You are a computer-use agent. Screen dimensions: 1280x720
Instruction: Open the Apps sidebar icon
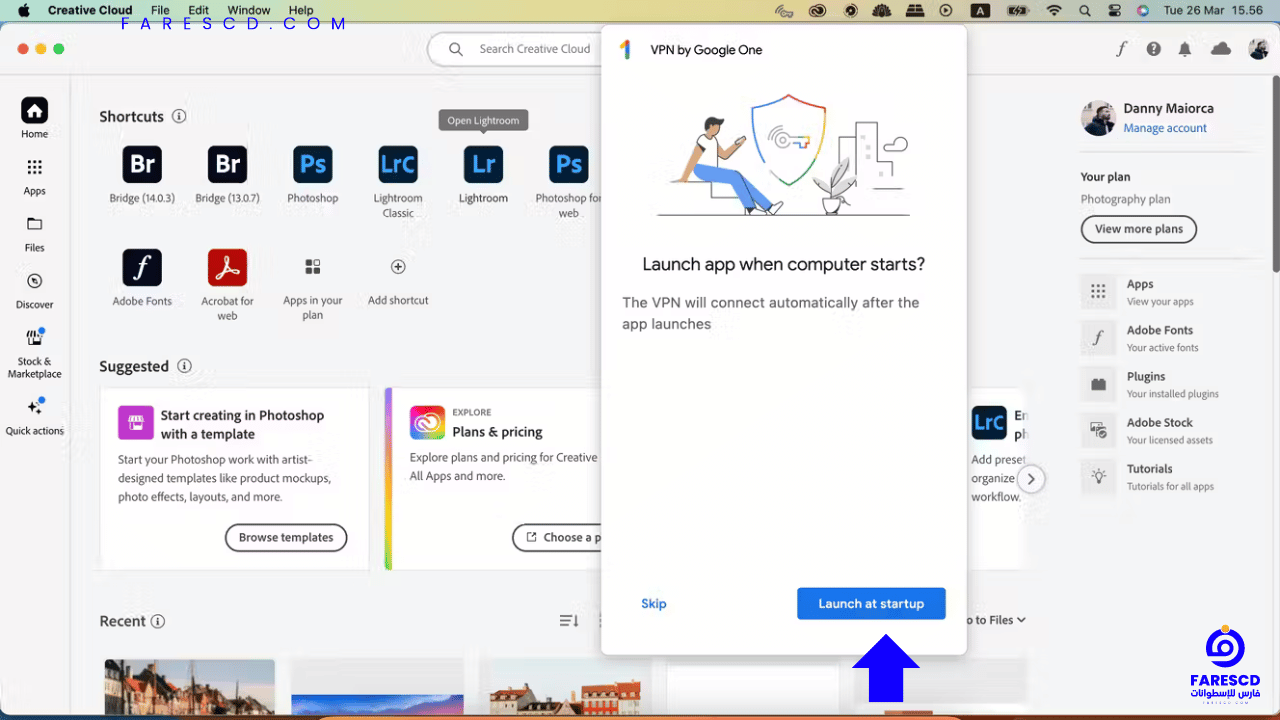34,168
